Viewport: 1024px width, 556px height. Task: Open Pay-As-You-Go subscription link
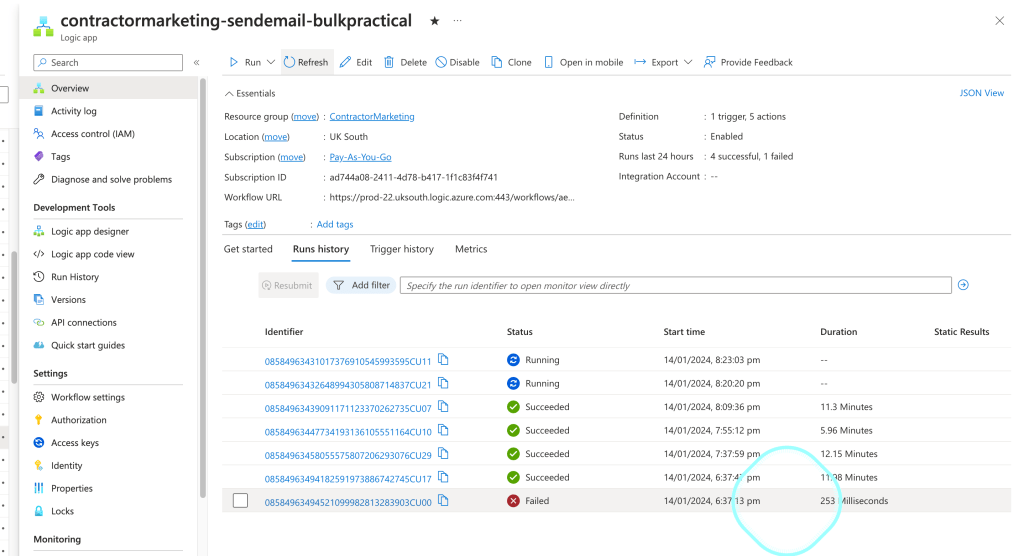(360, 157)
